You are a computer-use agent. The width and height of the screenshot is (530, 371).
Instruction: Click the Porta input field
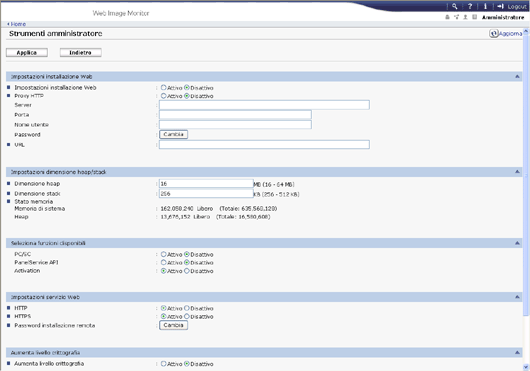point(235,115)
